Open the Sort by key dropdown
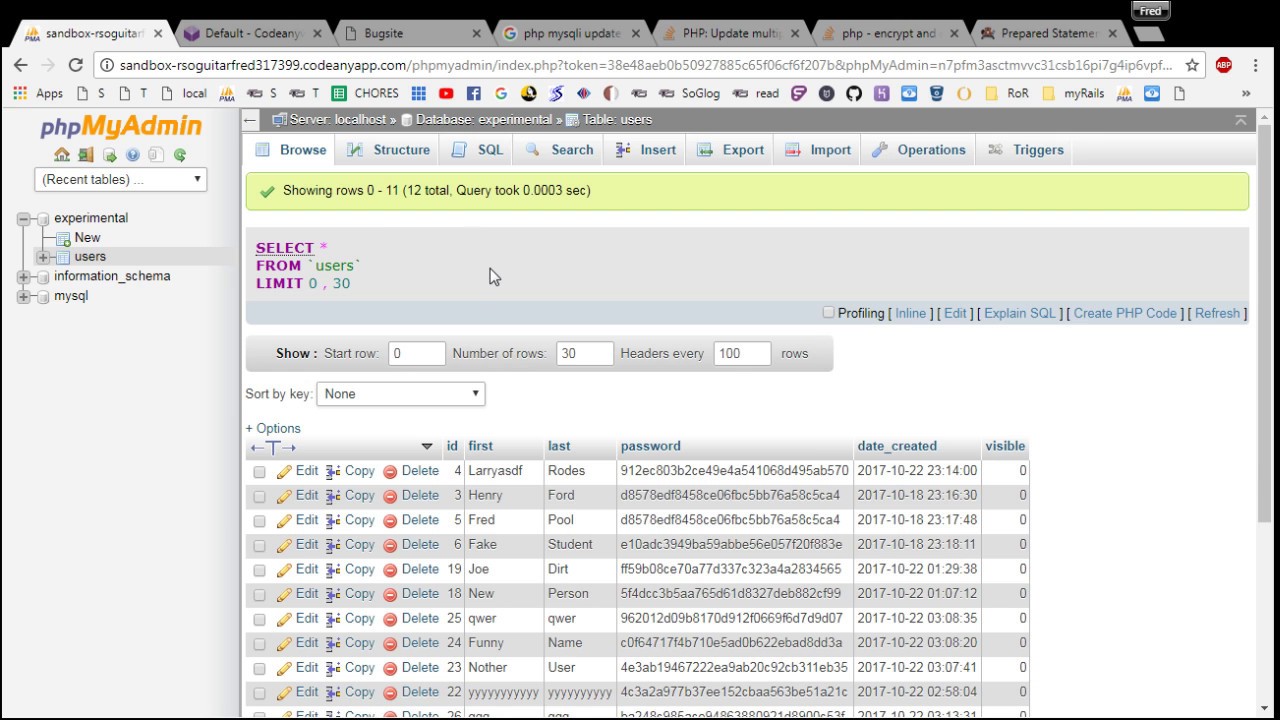 [400, 394]
